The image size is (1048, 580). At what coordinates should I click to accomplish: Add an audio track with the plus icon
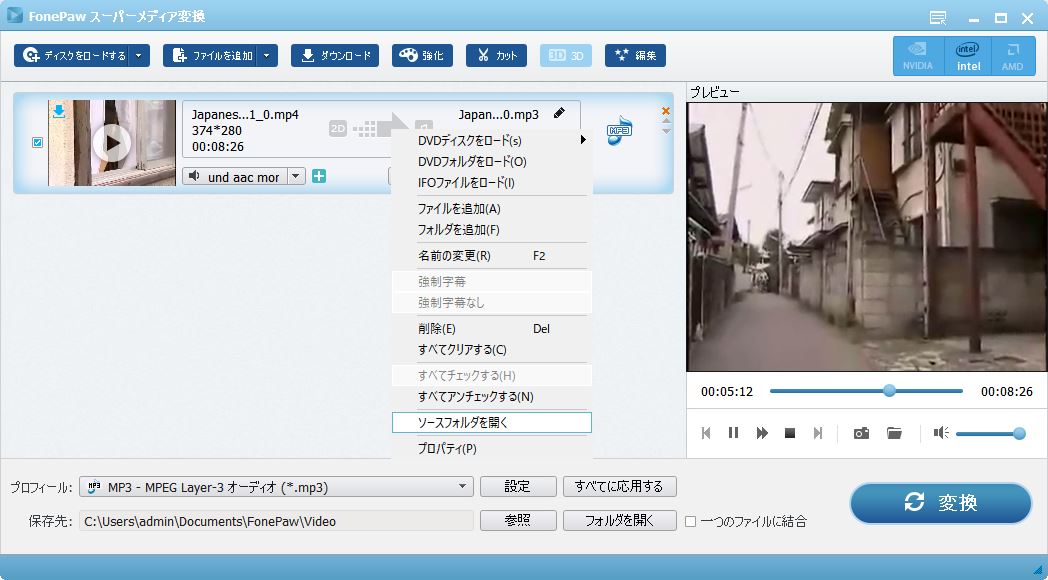click(x=319, y=176)
